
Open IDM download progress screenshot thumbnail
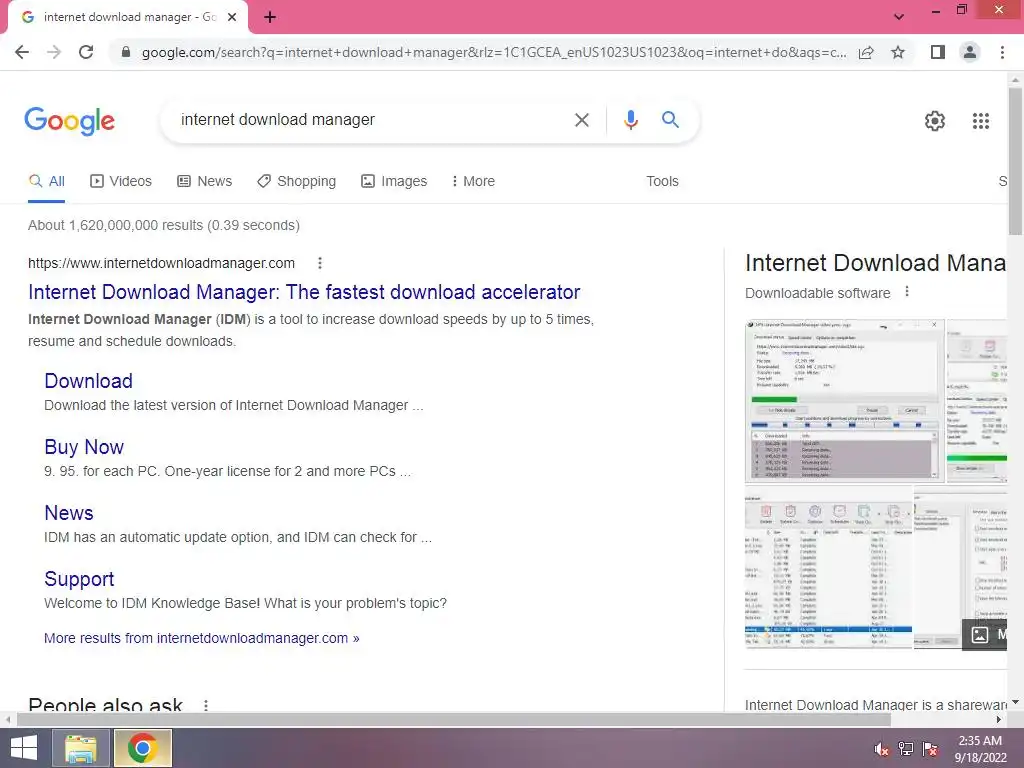844,400
